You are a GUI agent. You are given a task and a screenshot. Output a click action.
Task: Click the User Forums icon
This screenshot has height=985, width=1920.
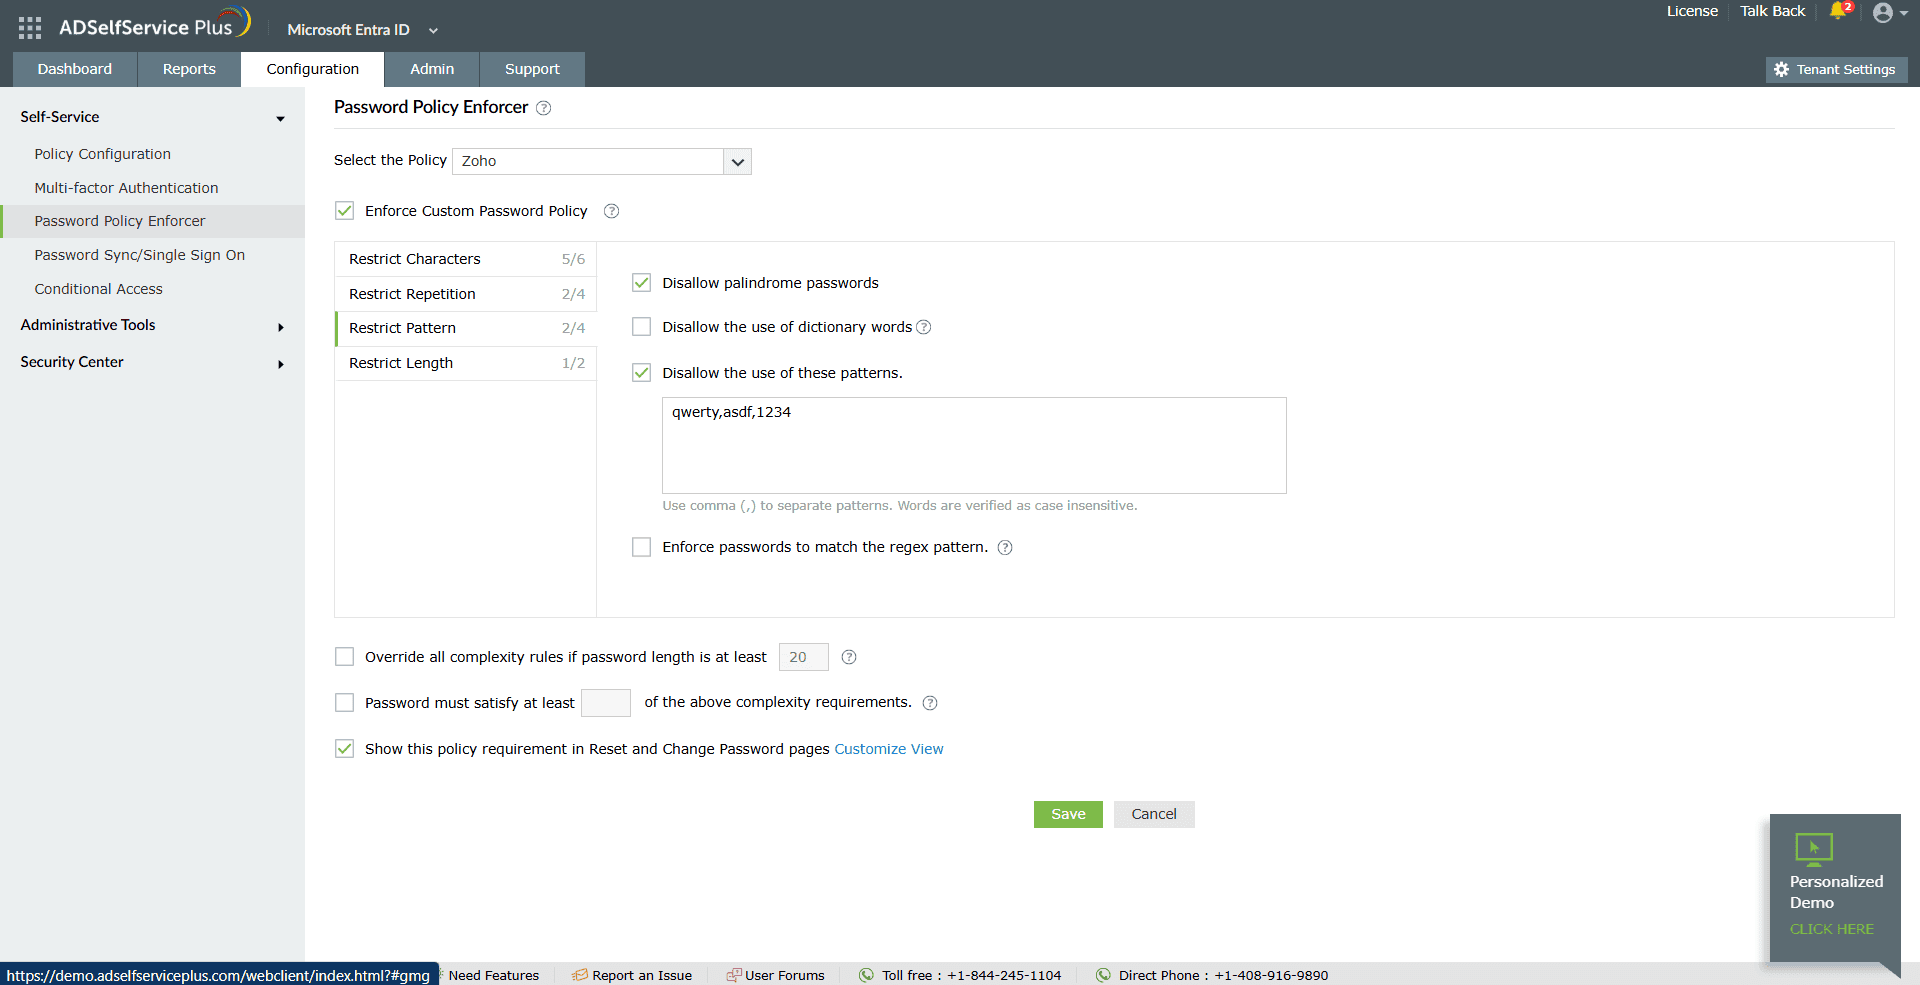coord(734,975)
